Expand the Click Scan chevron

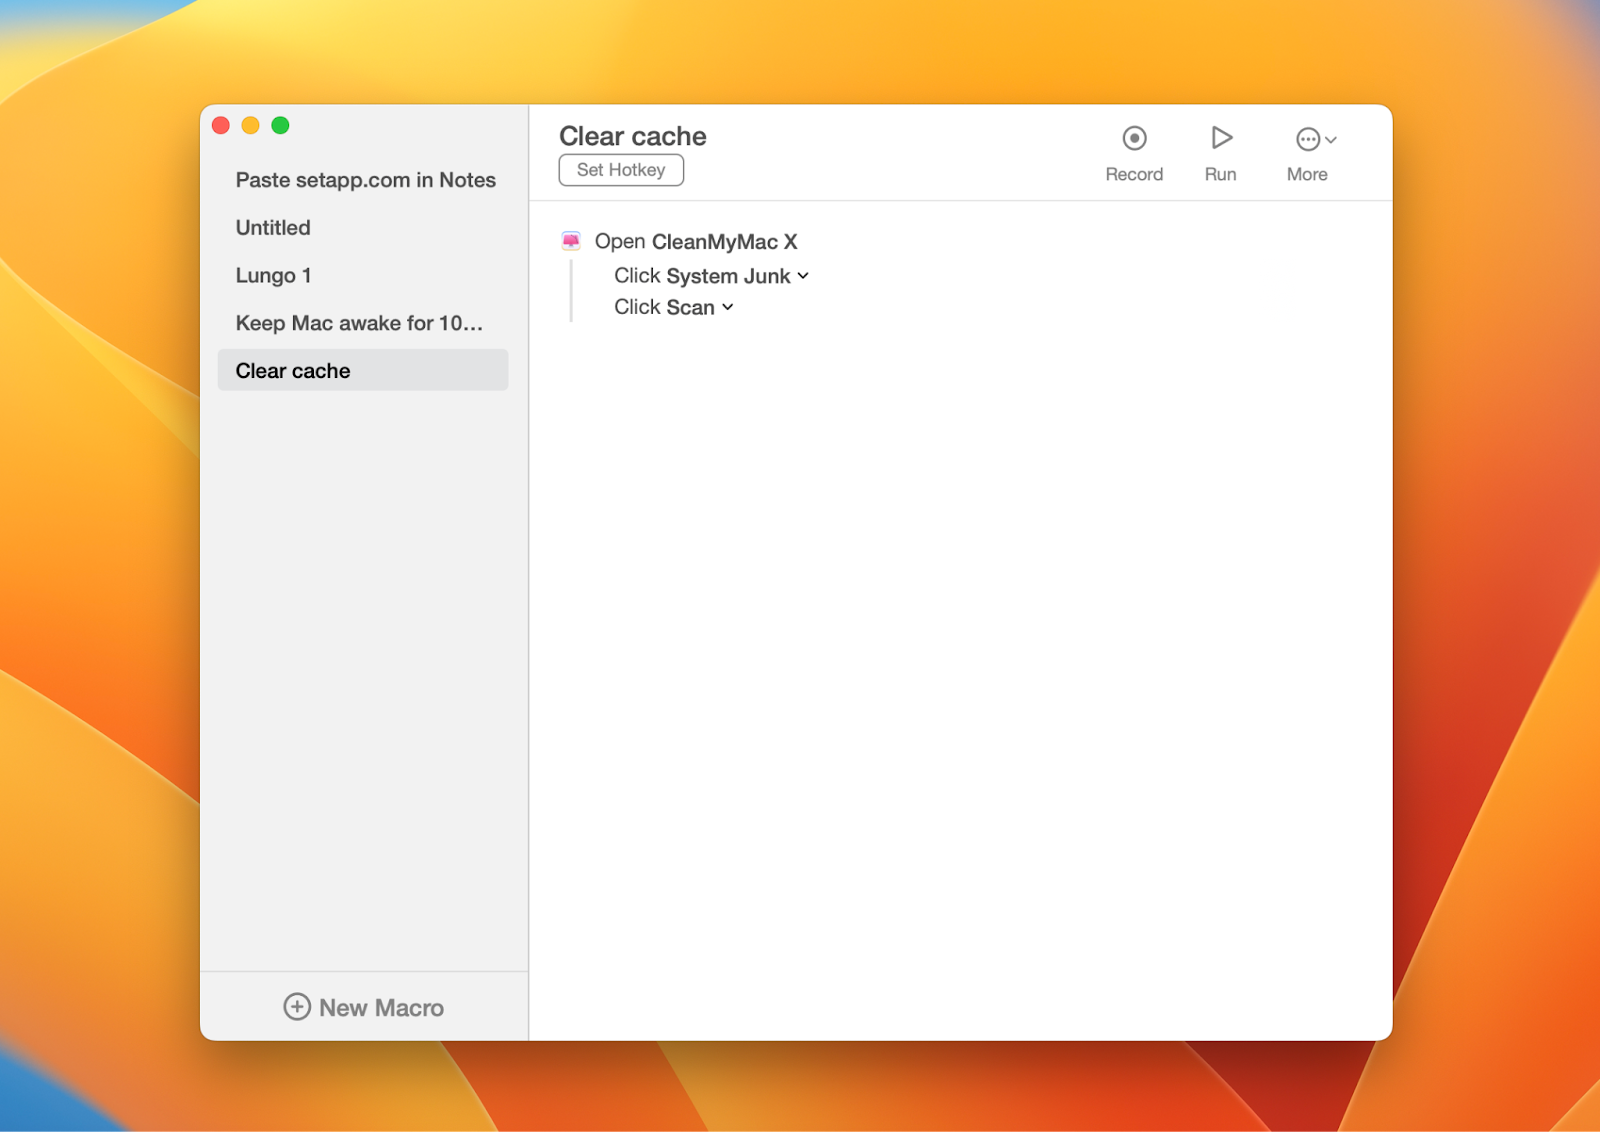pyautogui.click(x=728, y=307)
